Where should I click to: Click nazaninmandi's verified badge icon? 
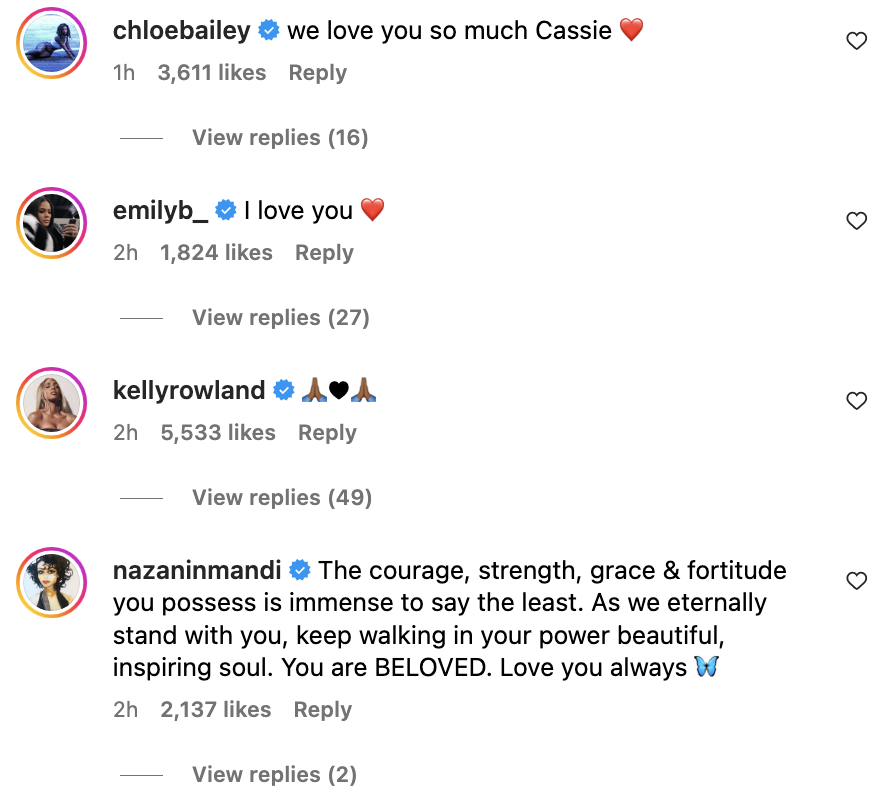pos(297,569)
